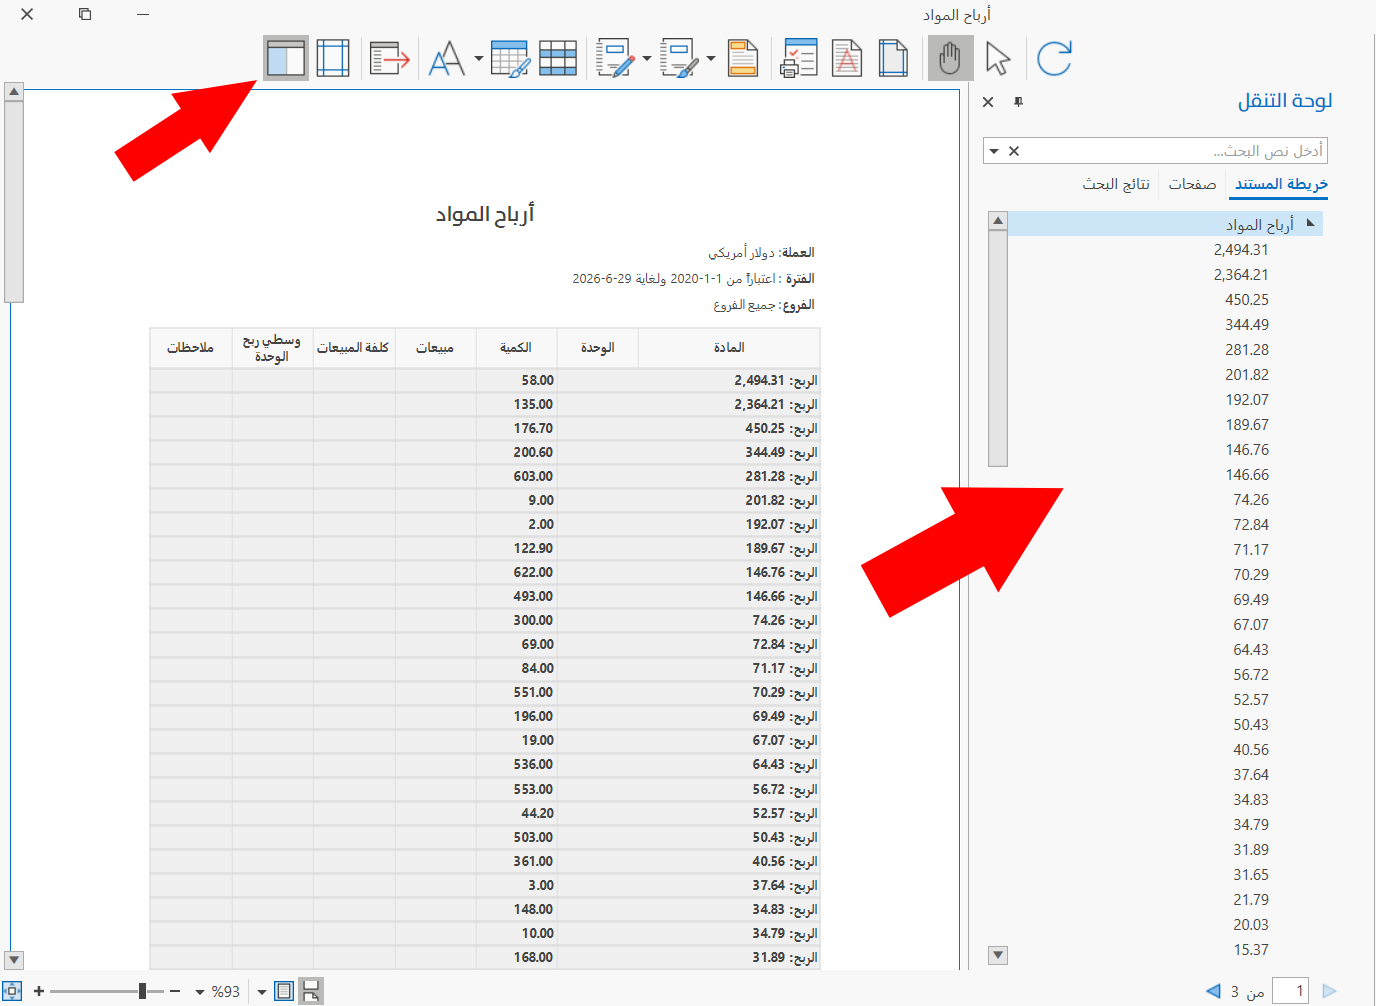Open the navigation search options dropdown
This screenshot has width=1376, height=1006.
pyautogui.click(x=994, y=151)
